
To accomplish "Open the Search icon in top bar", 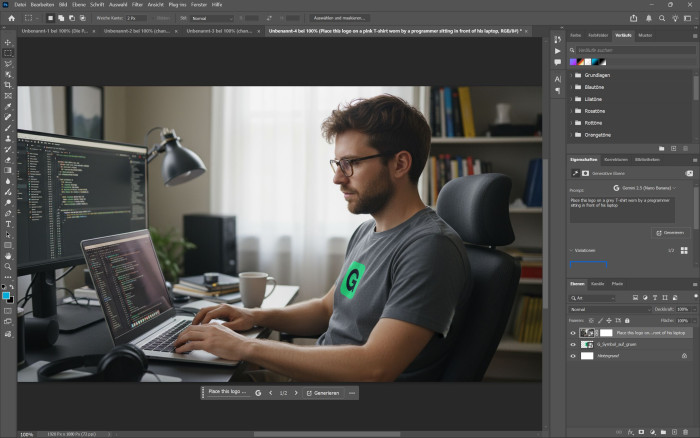I will pos(662,18).
